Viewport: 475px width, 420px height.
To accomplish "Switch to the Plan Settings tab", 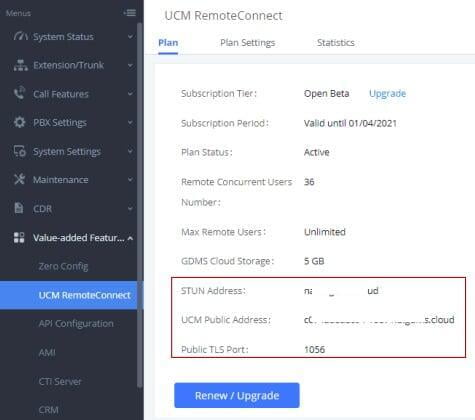I will click(248, 43).
